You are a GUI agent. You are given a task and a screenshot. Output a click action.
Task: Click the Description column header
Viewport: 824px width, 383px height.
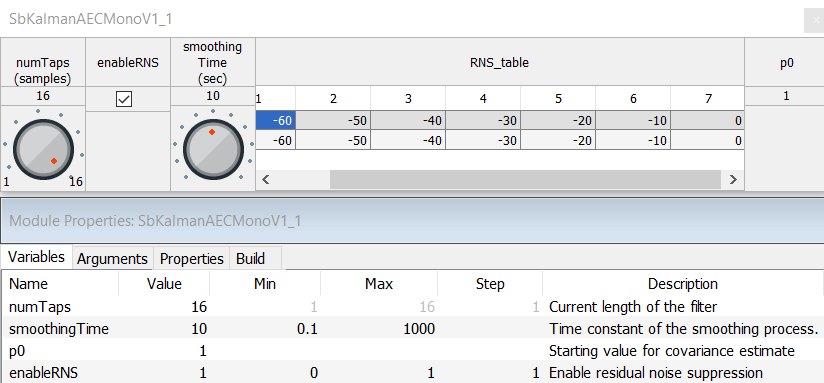tap(682, 284)
